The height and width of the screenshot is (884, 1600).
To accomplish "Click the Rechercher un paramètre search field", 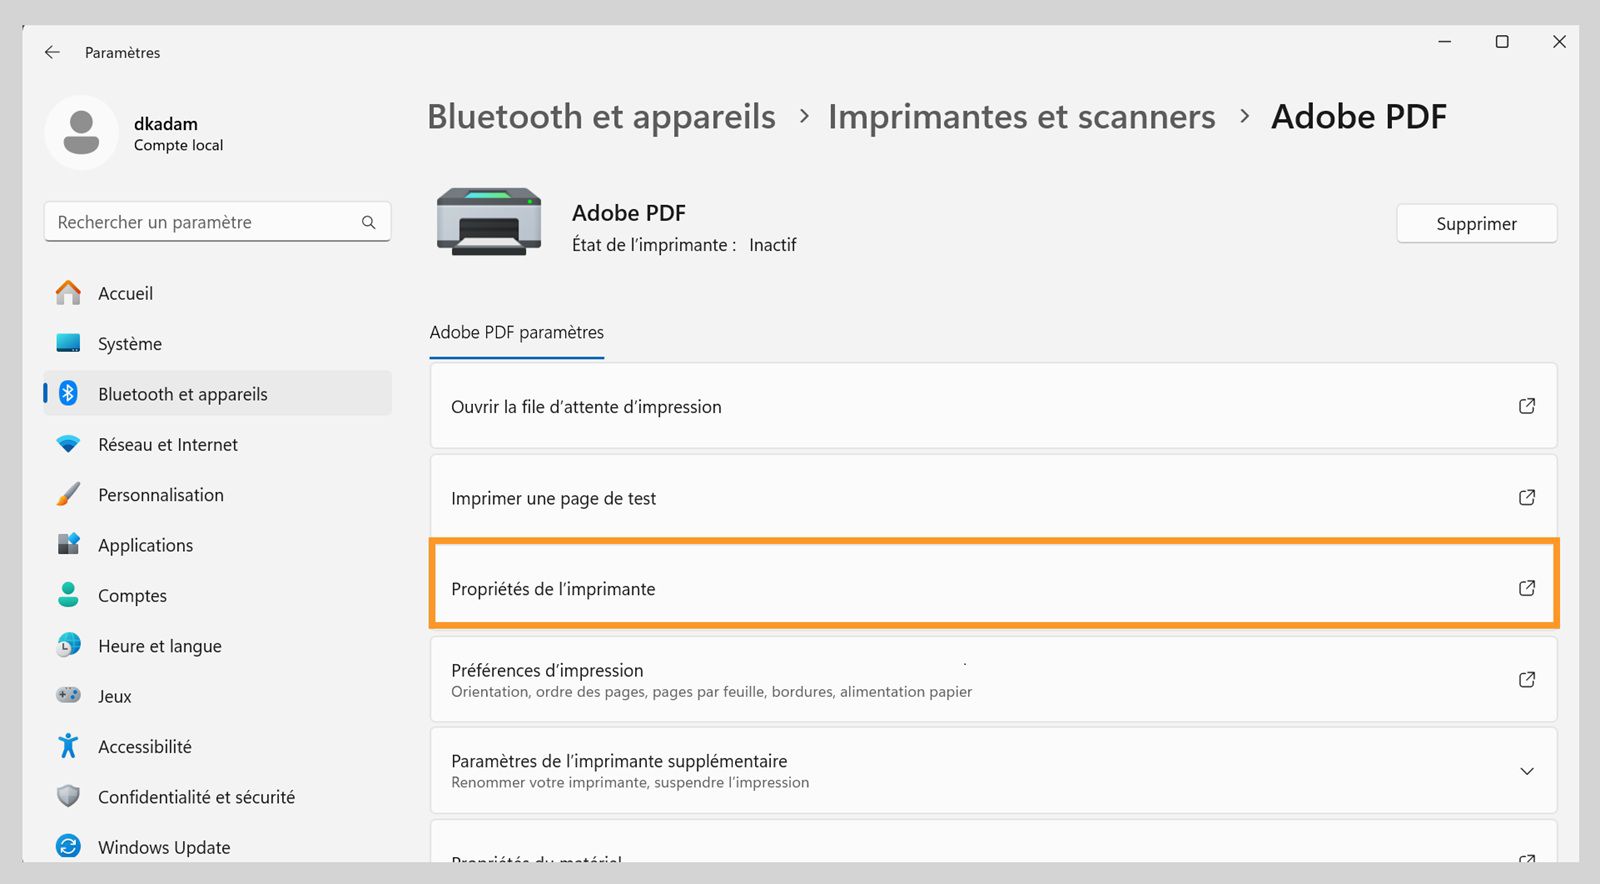I will tap(217, 221).
